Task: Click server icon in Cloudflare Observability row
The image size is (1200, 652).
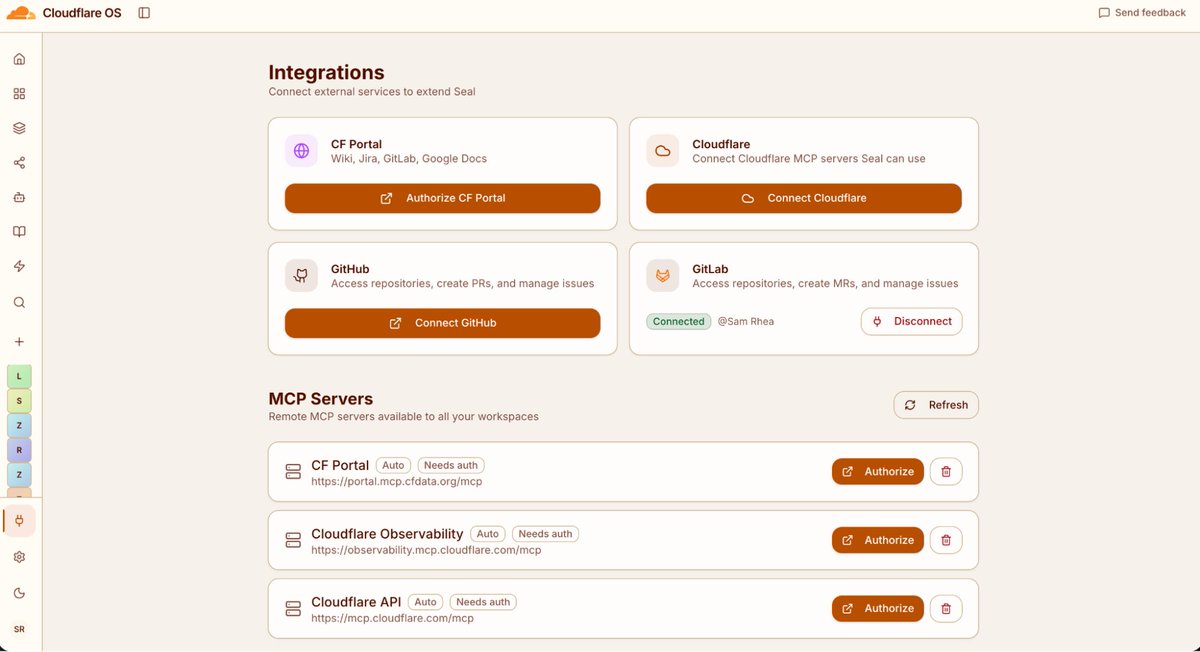Action: (293, 540)
